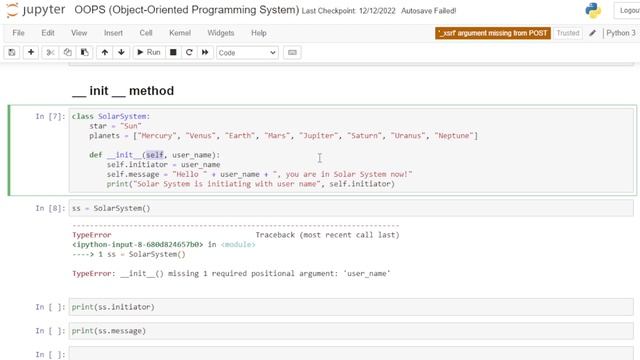Open the cell type Code dropdown
Image resolution: width=640 pixels, height=360 pixels.
247,53
